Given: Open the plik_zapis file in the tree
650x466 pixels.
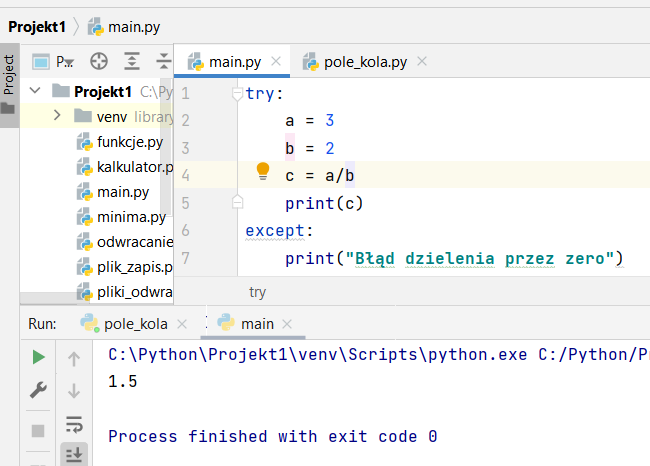Looking at the screenshot, I should pos(125,267).
